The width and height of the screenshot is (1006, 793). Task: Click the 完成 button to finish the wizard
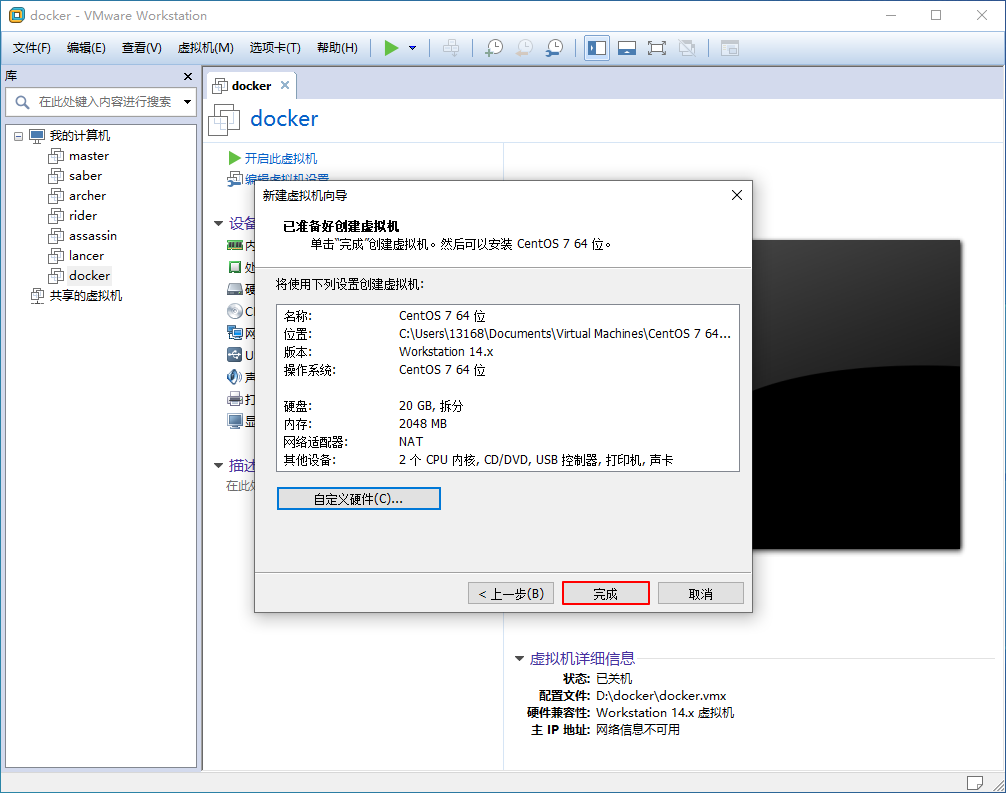point(605,592)
